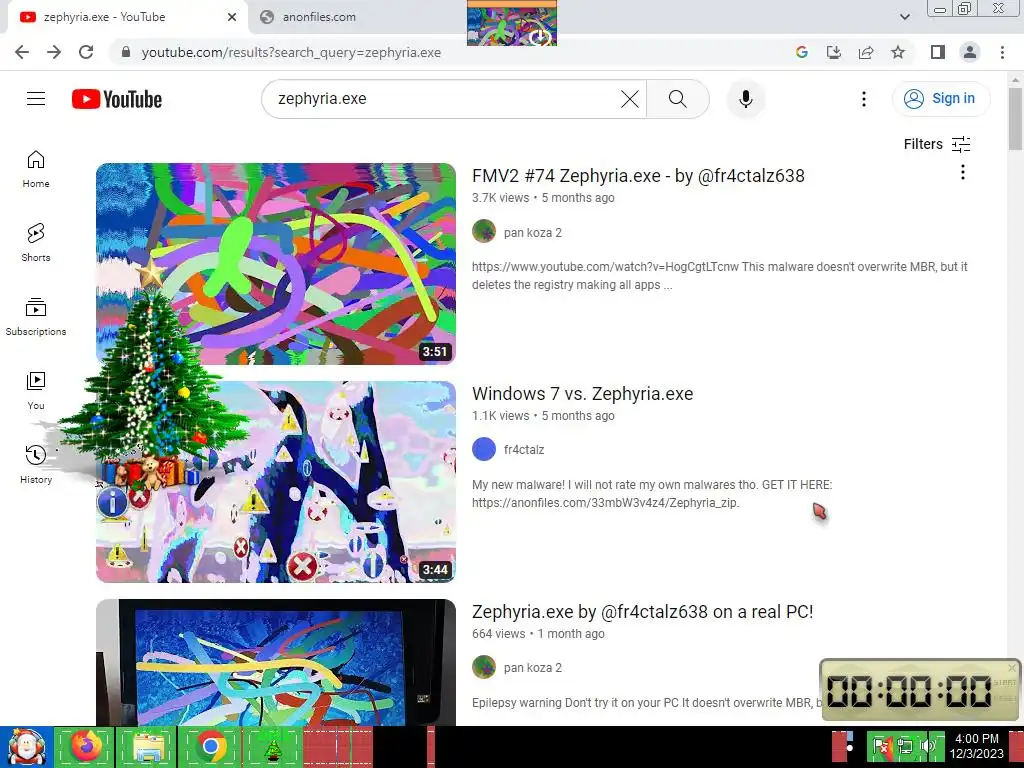Image resolution: width=1024 pixels, height=768 pixels.
Task: Click the Sign in button
Action: (941, 99)
